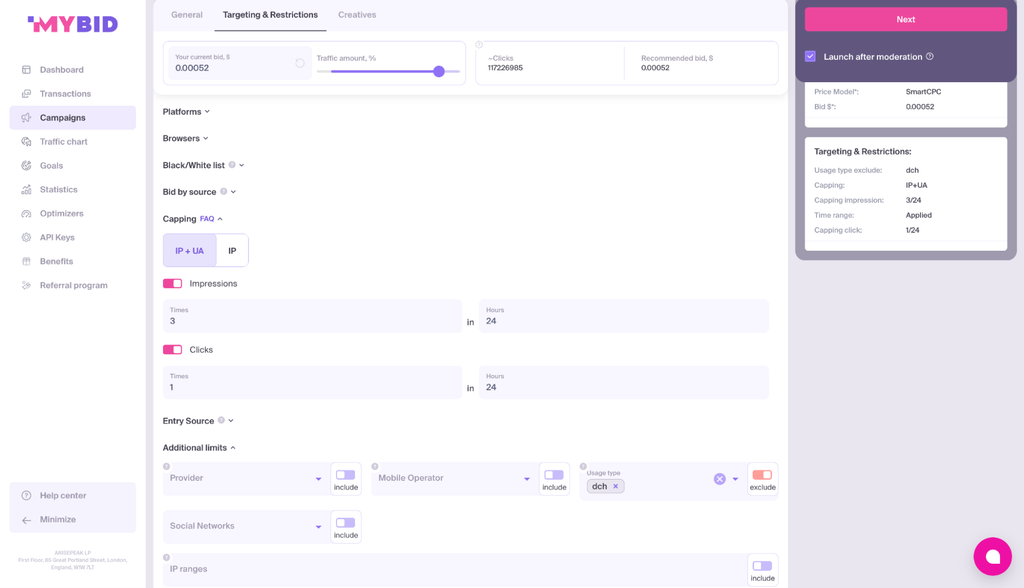Open the Capping FAQ link

(x=207, y=219)
